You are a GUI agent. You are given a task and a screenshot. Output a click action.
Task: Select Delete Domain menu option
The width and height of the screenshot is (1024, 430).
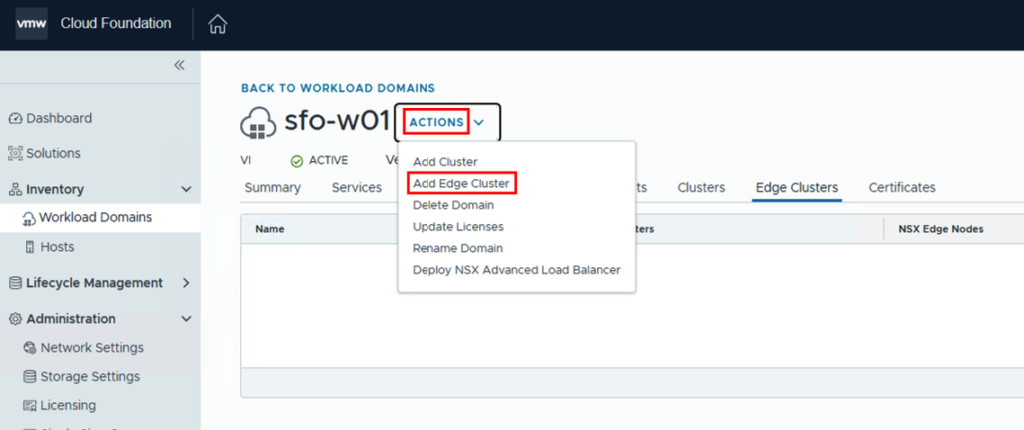[453, 205]
